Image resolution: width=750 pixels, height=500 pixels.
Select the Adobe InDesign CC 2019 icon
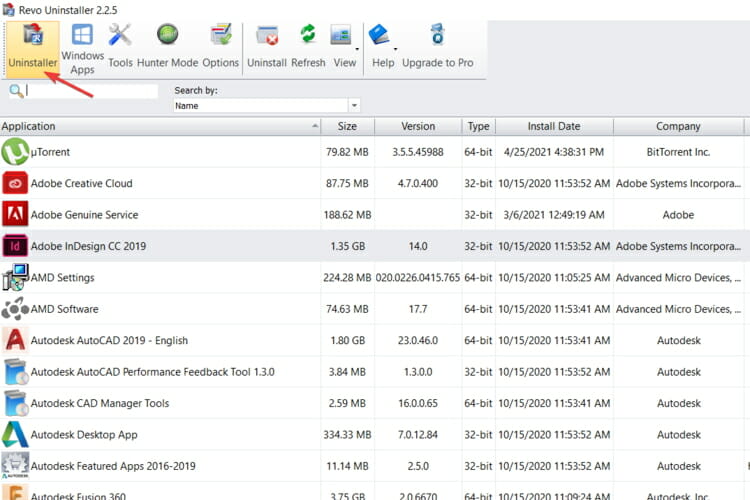click(x=15, y=246)
